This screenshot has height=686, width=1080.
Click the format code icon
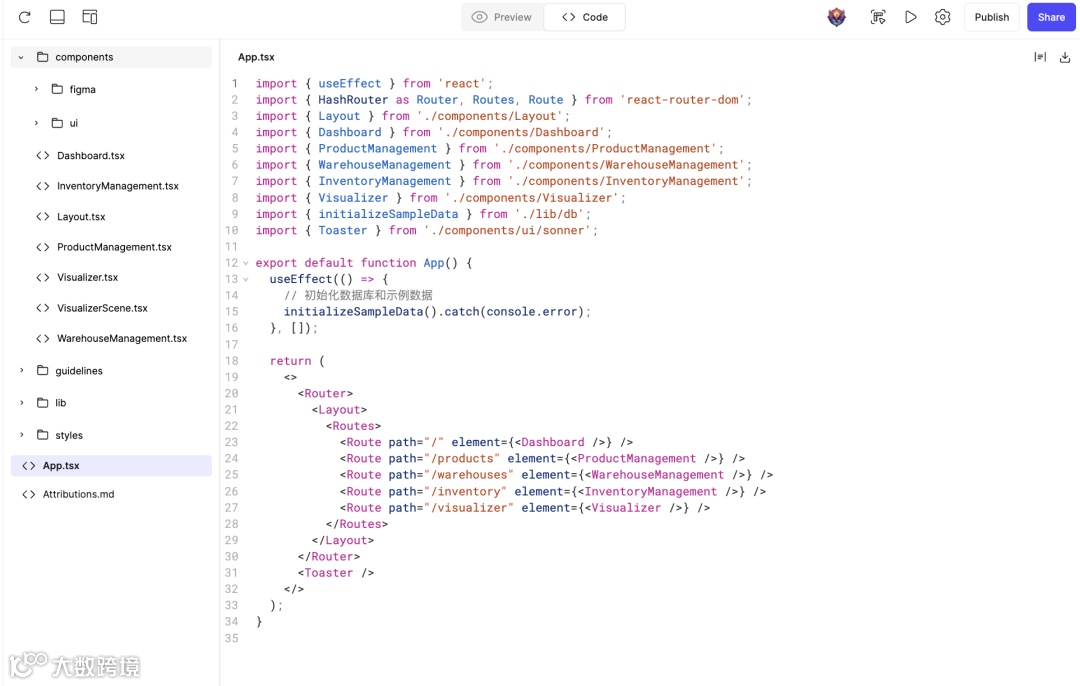click(1040, 57)
